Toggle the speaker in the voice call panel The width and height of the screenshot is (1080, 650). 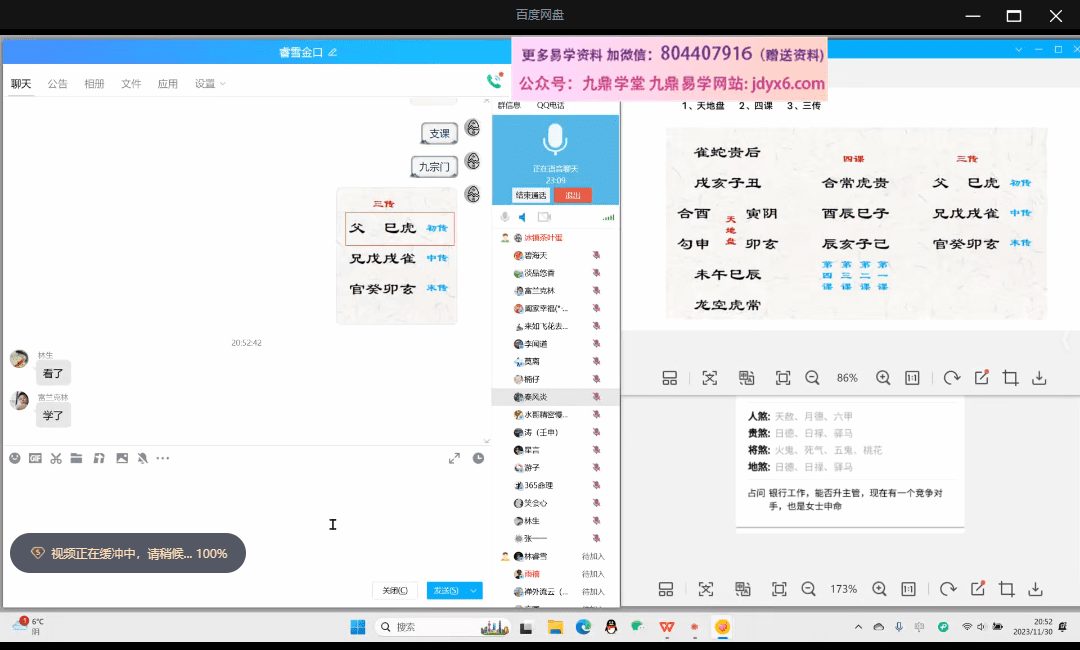(522, 217)
